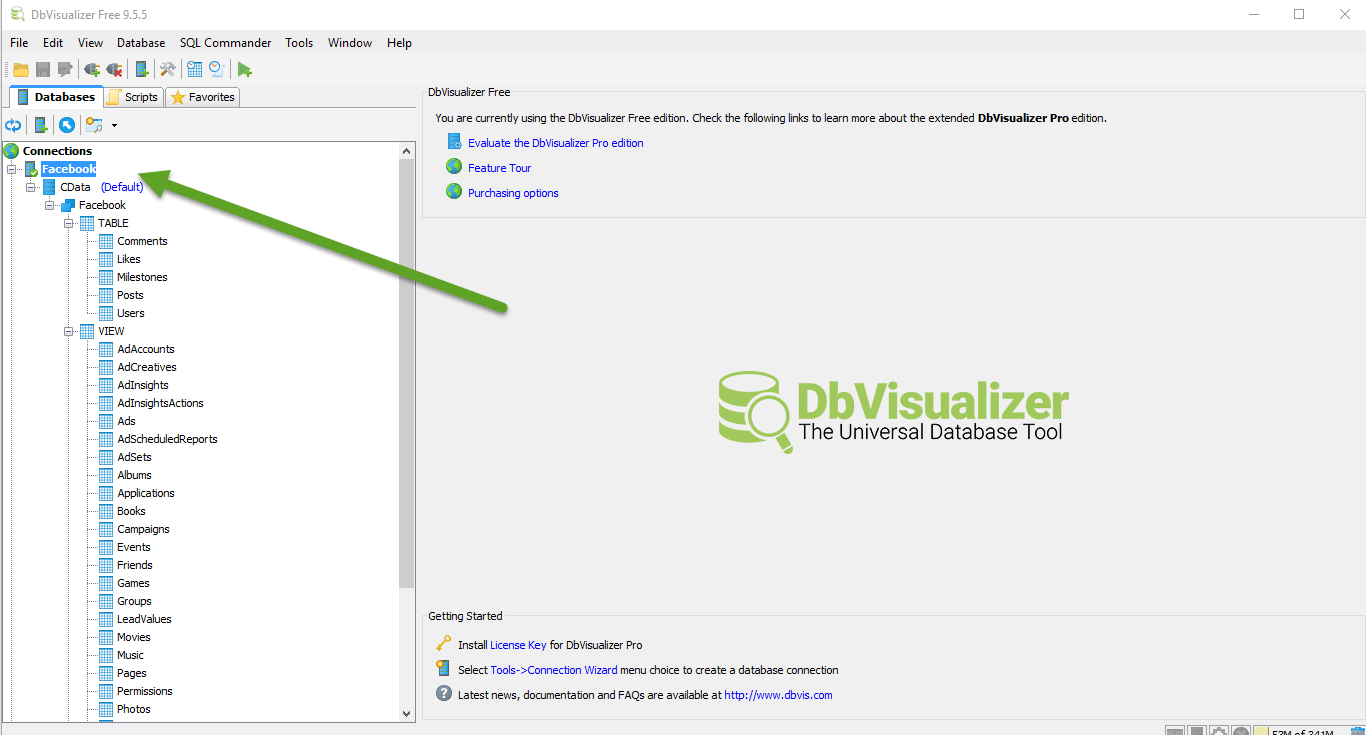Select the Albums view
1366x735 pixels.
135,475
